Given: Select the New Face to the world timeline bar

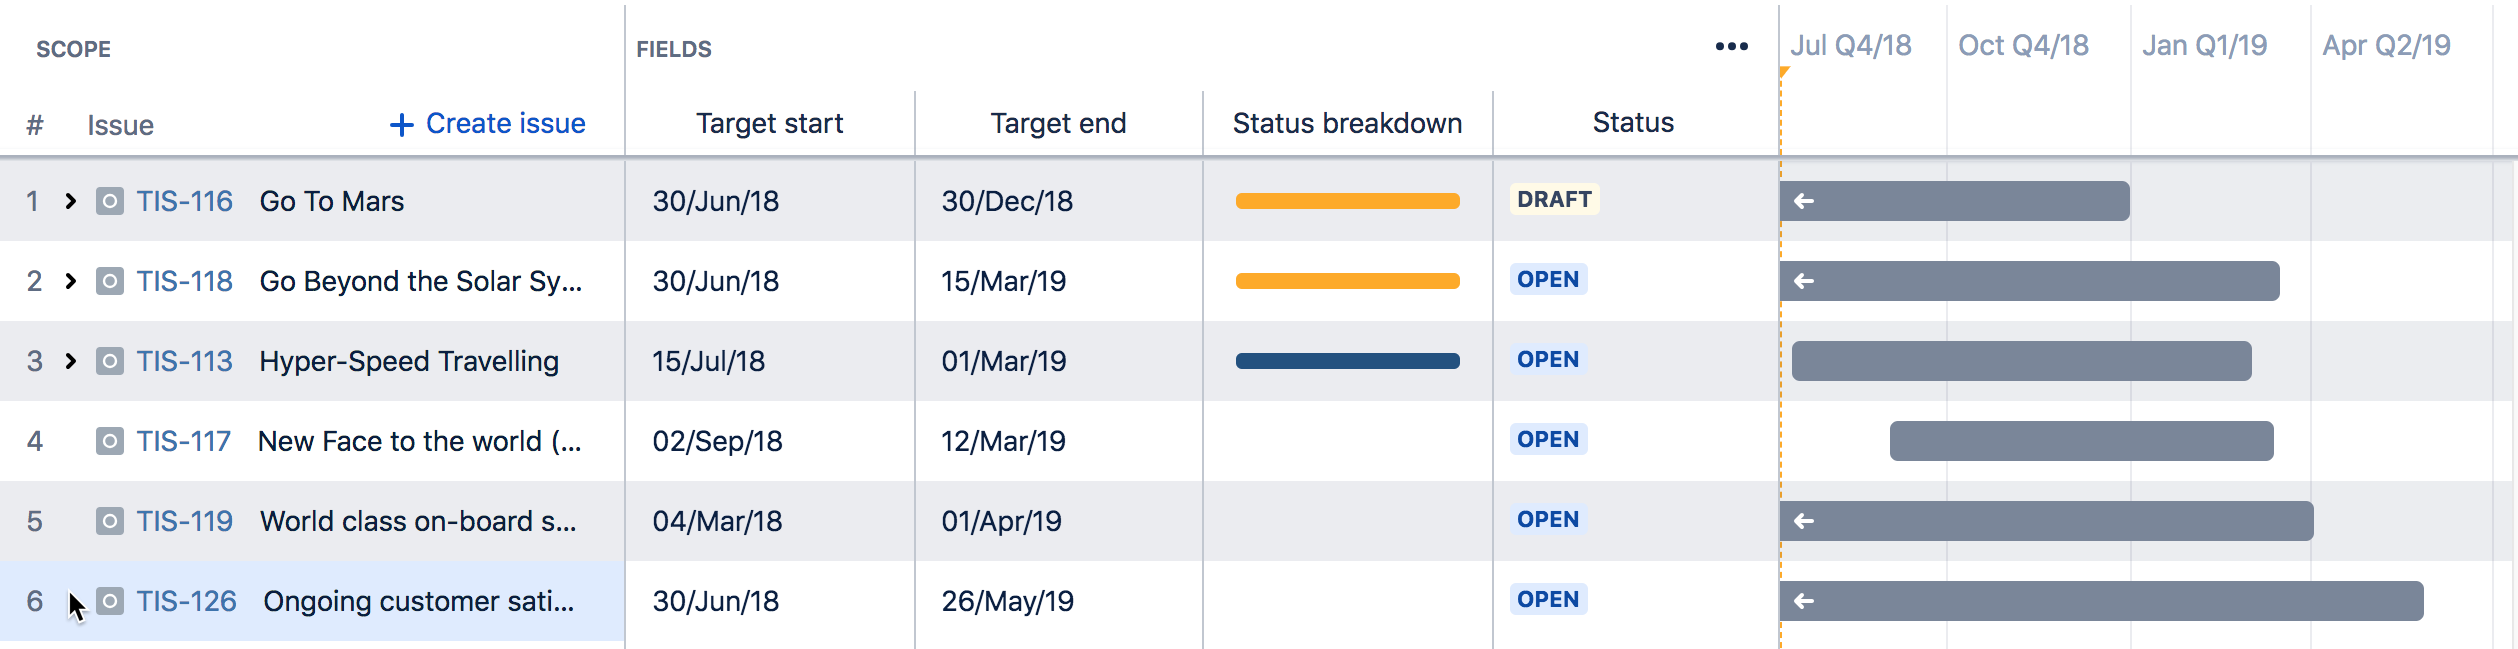Looking at the screenshot, I should [2080, 441].
